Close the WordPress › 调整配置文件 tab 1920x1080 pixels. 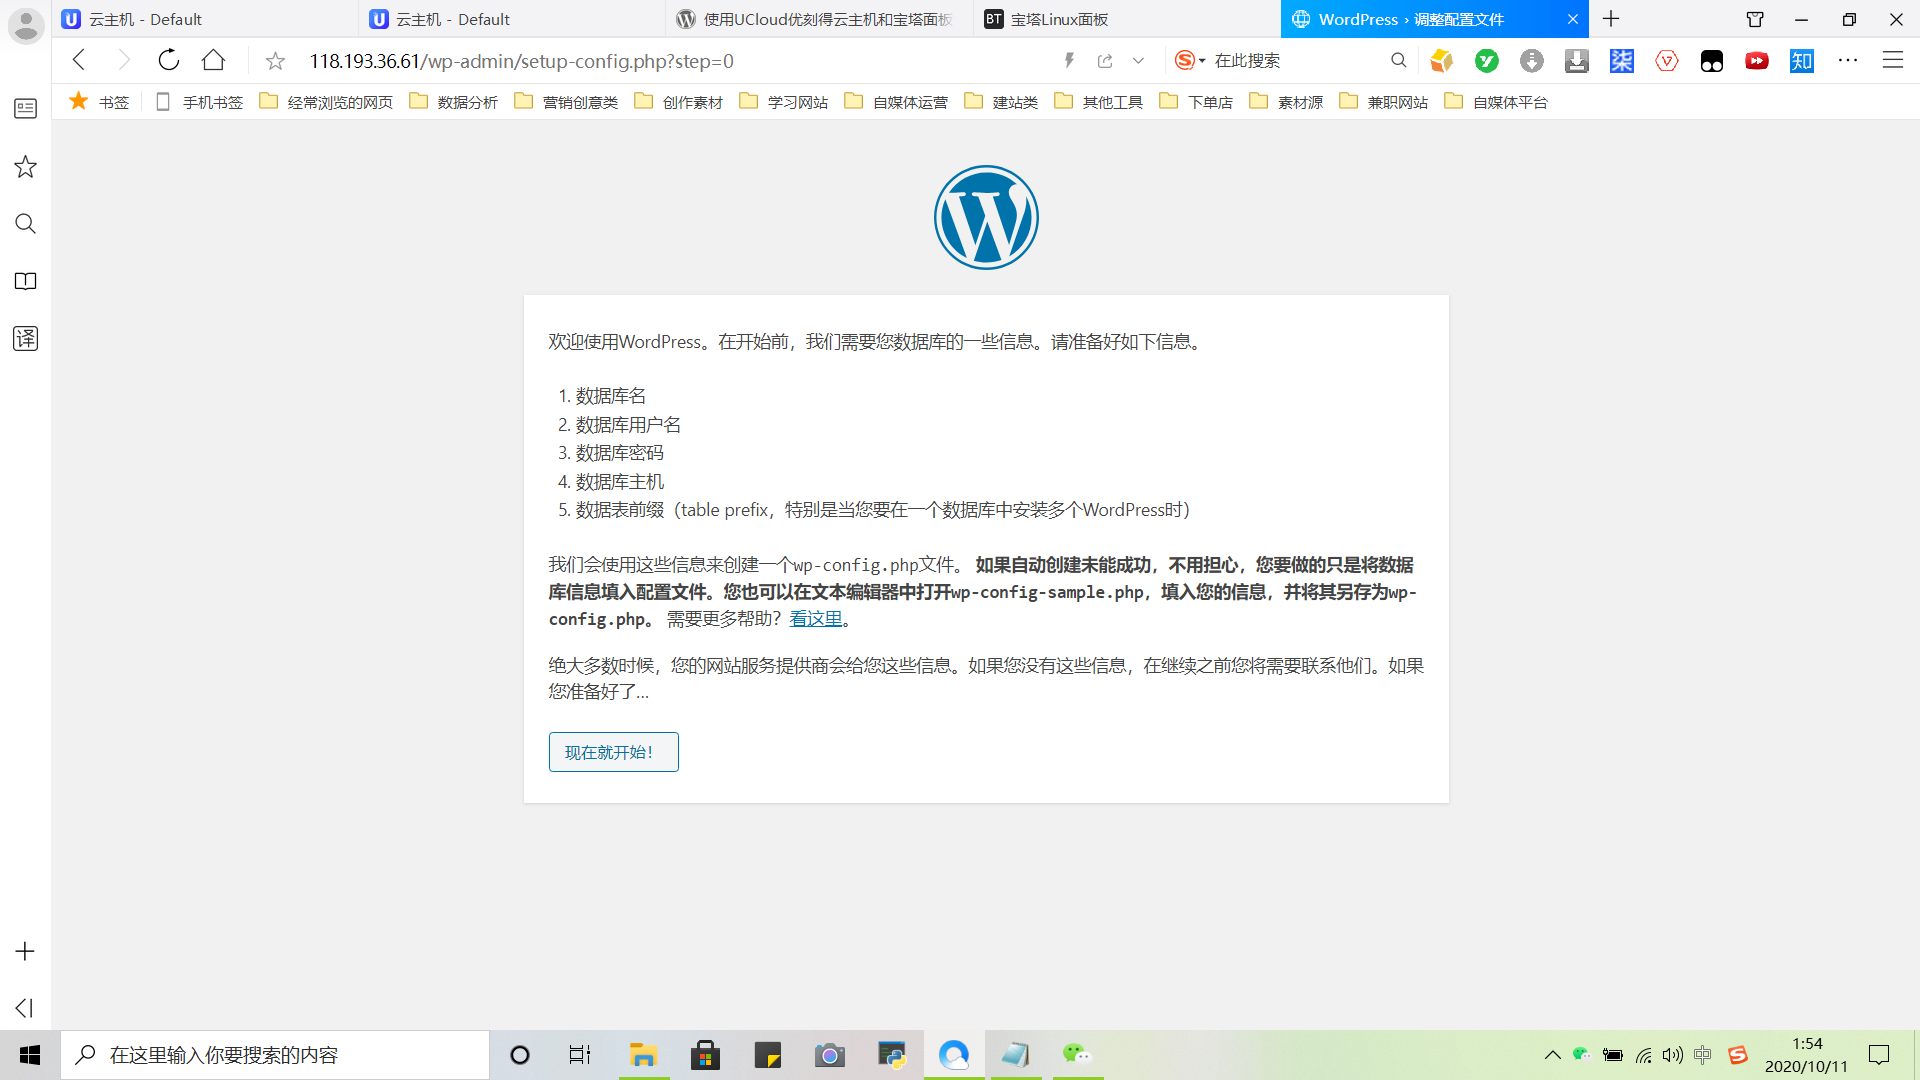pos(1573,19)
